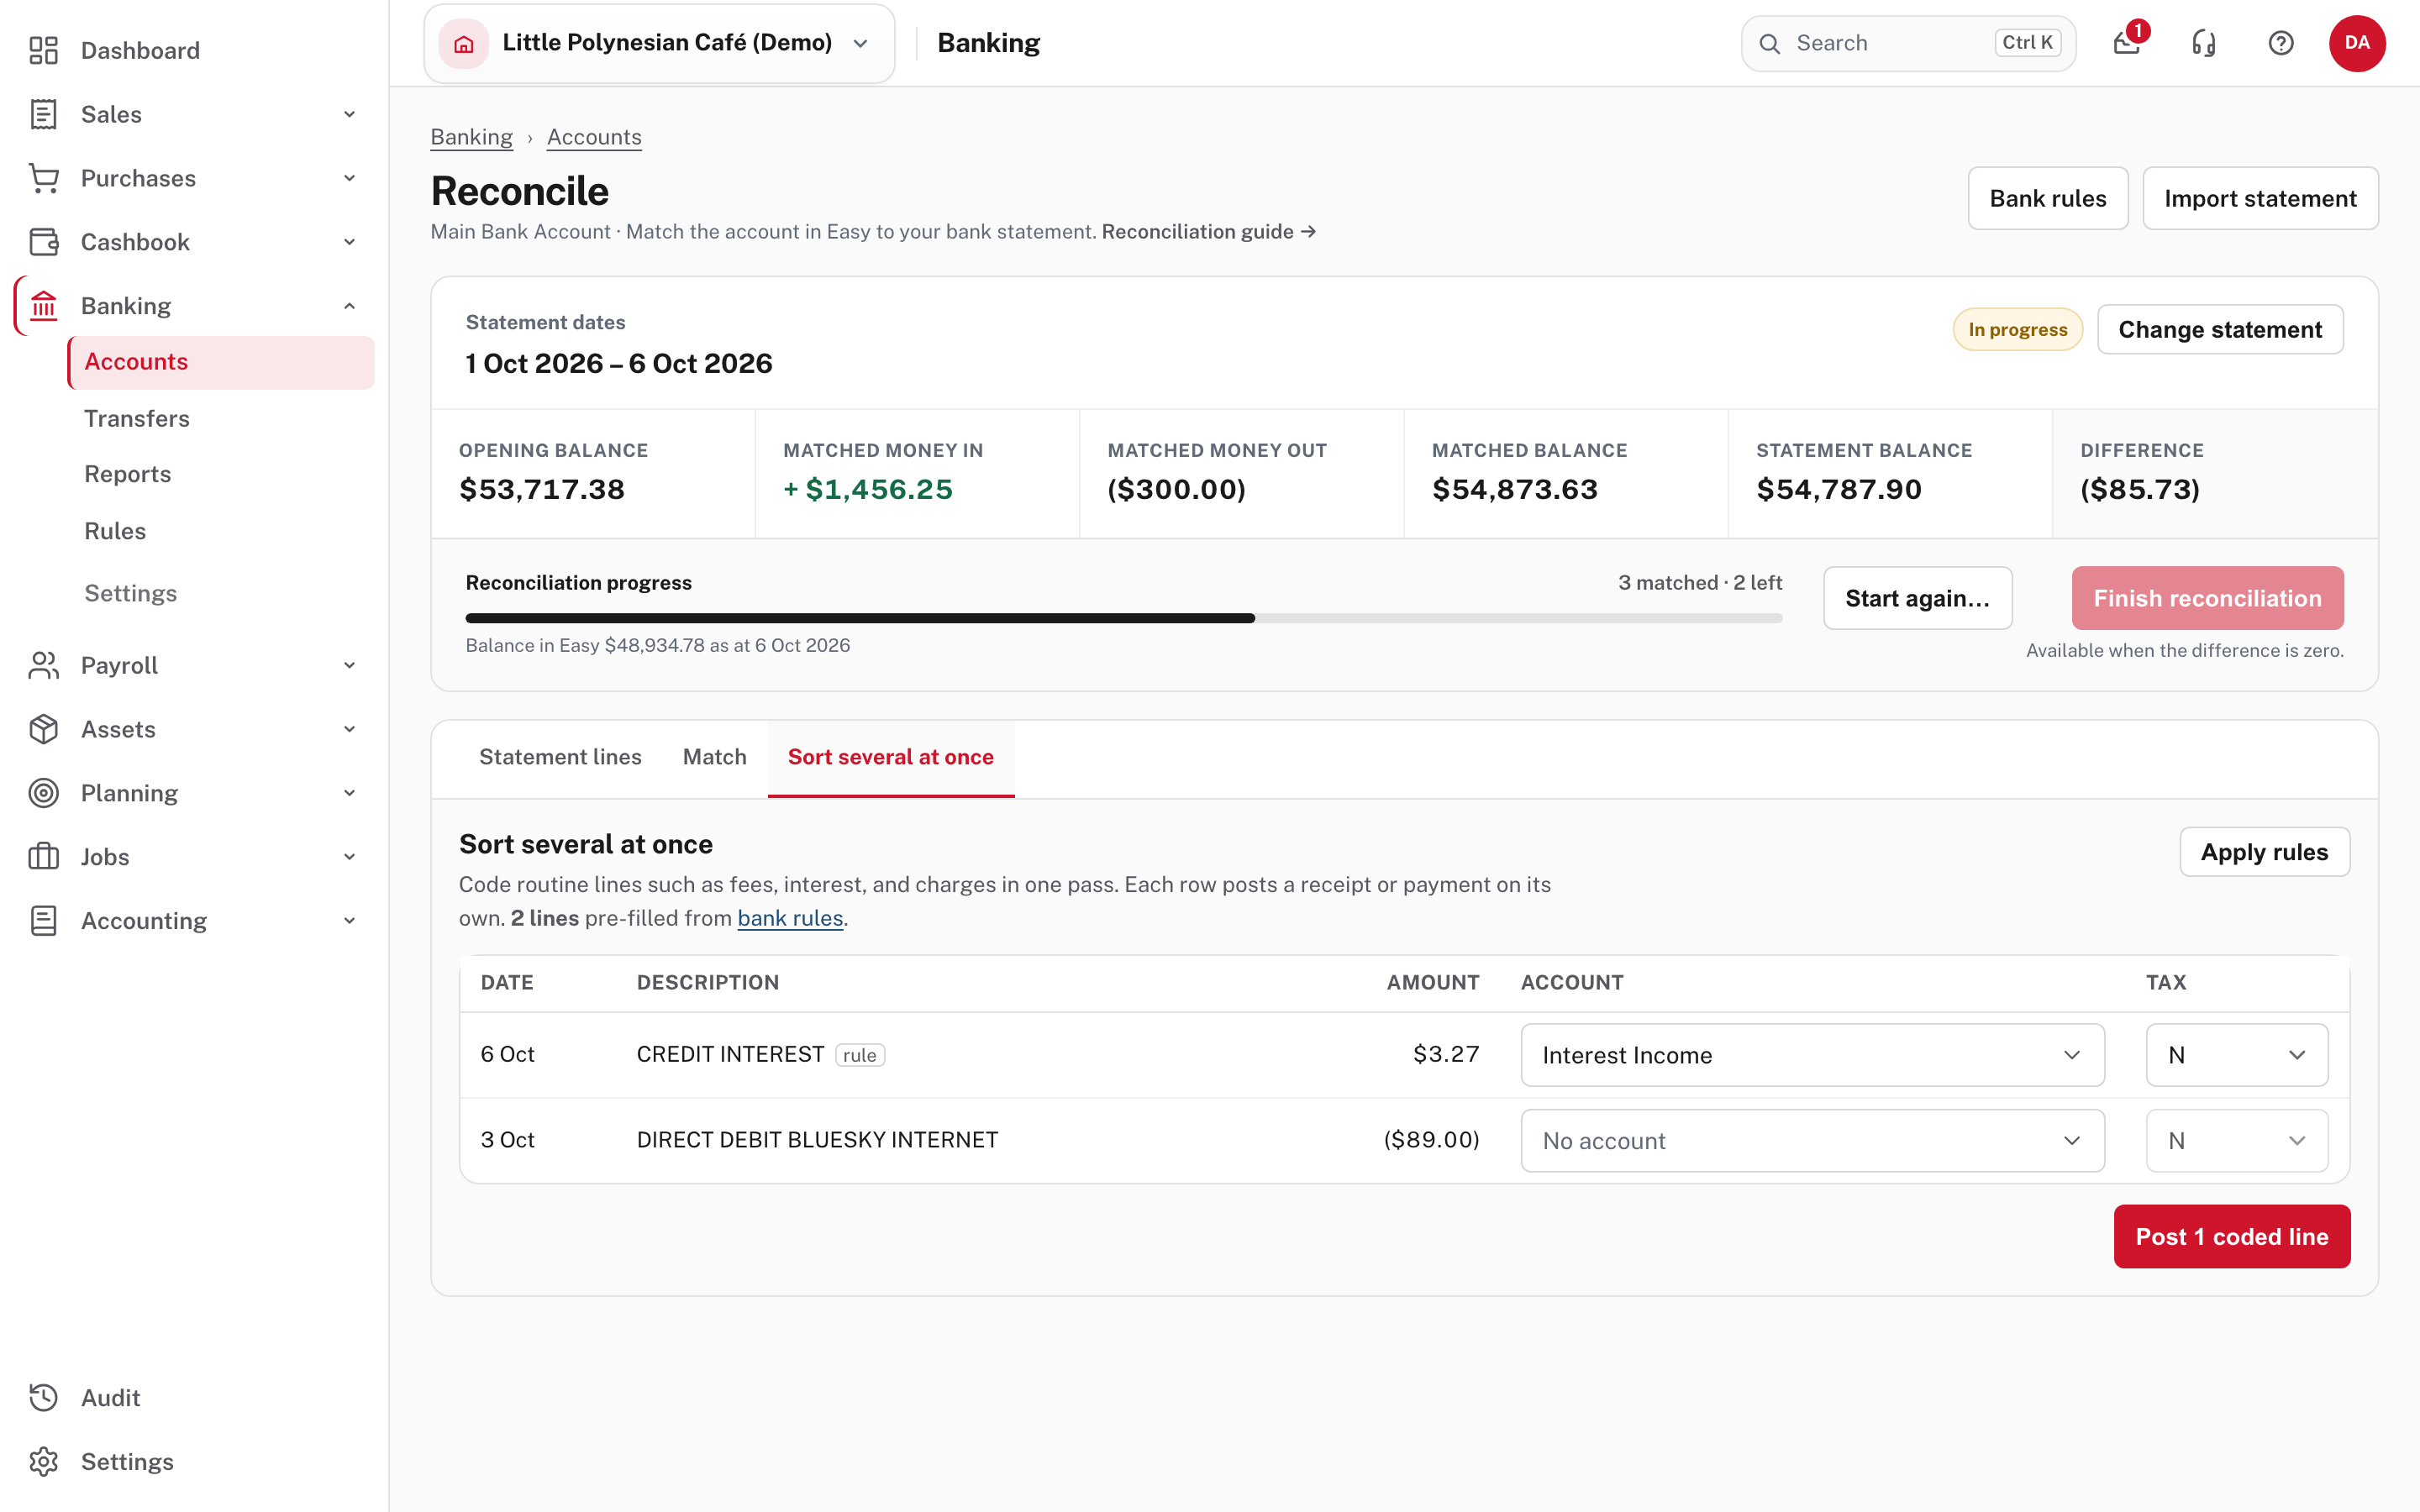This screenshot has height=1512, width=2420.
Task: Expand the Payroll menu chevron
Action: 349,665
